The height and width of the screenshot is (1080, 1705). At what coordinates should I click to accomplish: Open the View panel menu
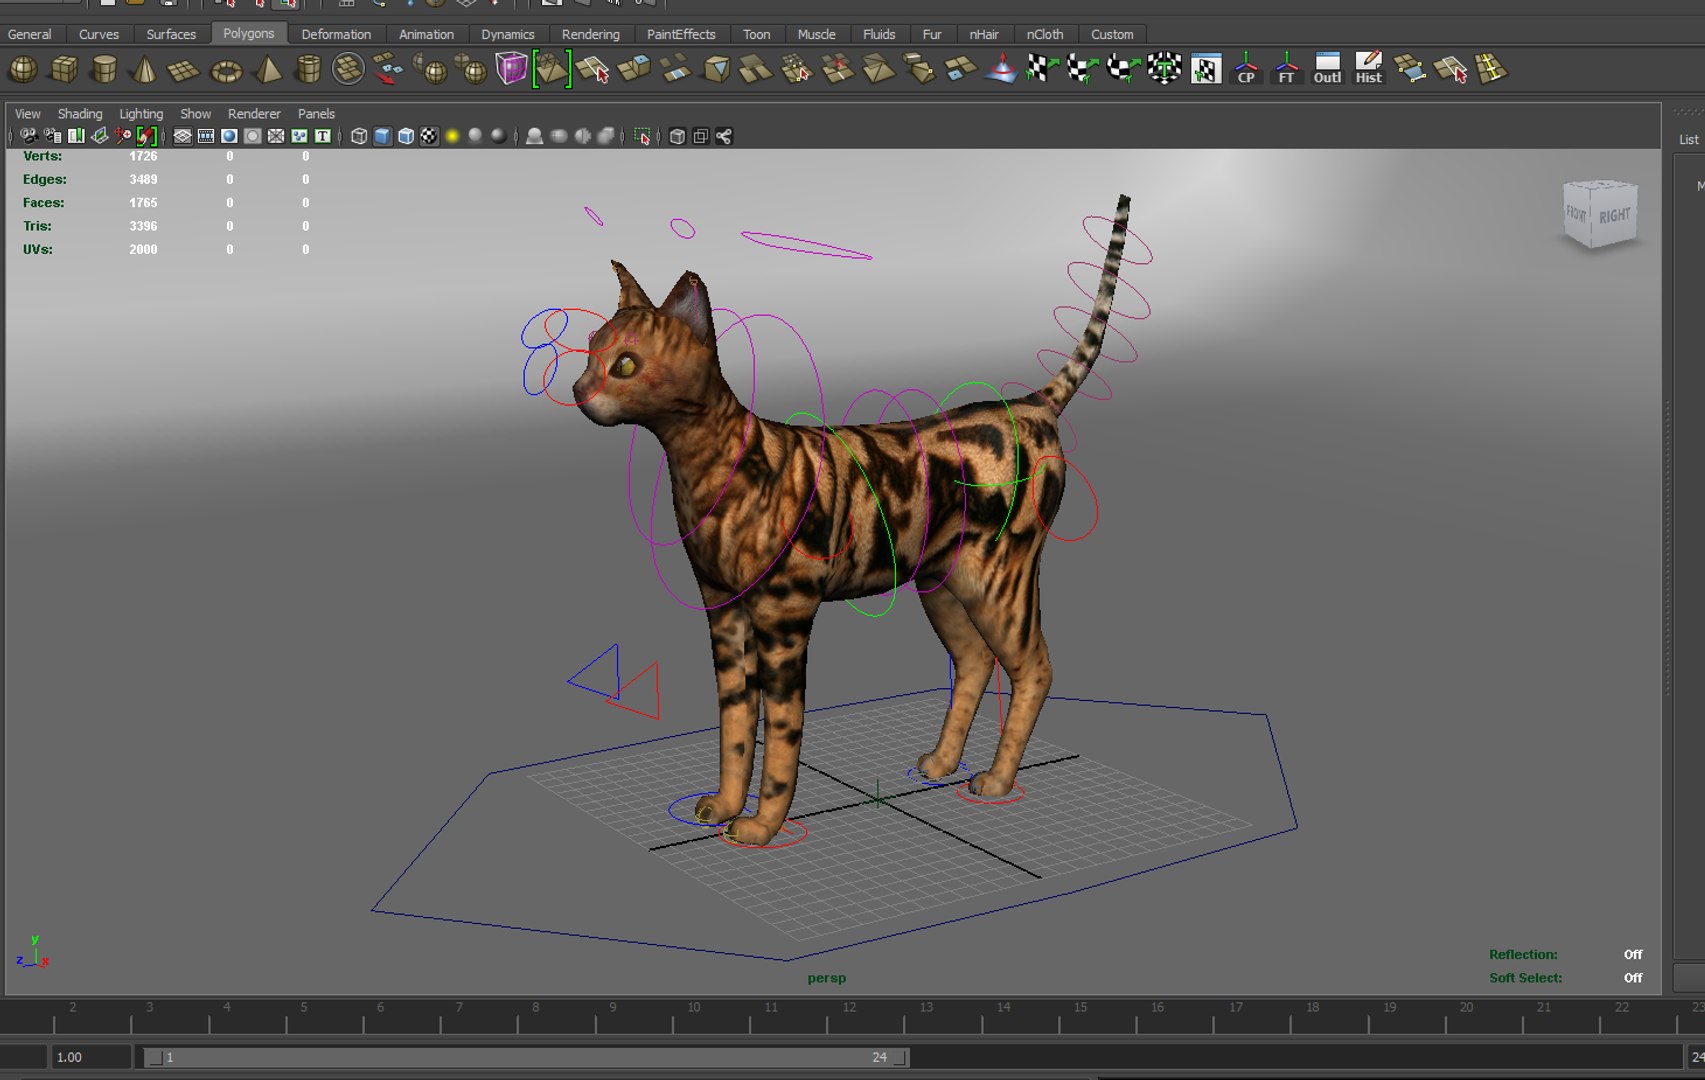[28, 114]
